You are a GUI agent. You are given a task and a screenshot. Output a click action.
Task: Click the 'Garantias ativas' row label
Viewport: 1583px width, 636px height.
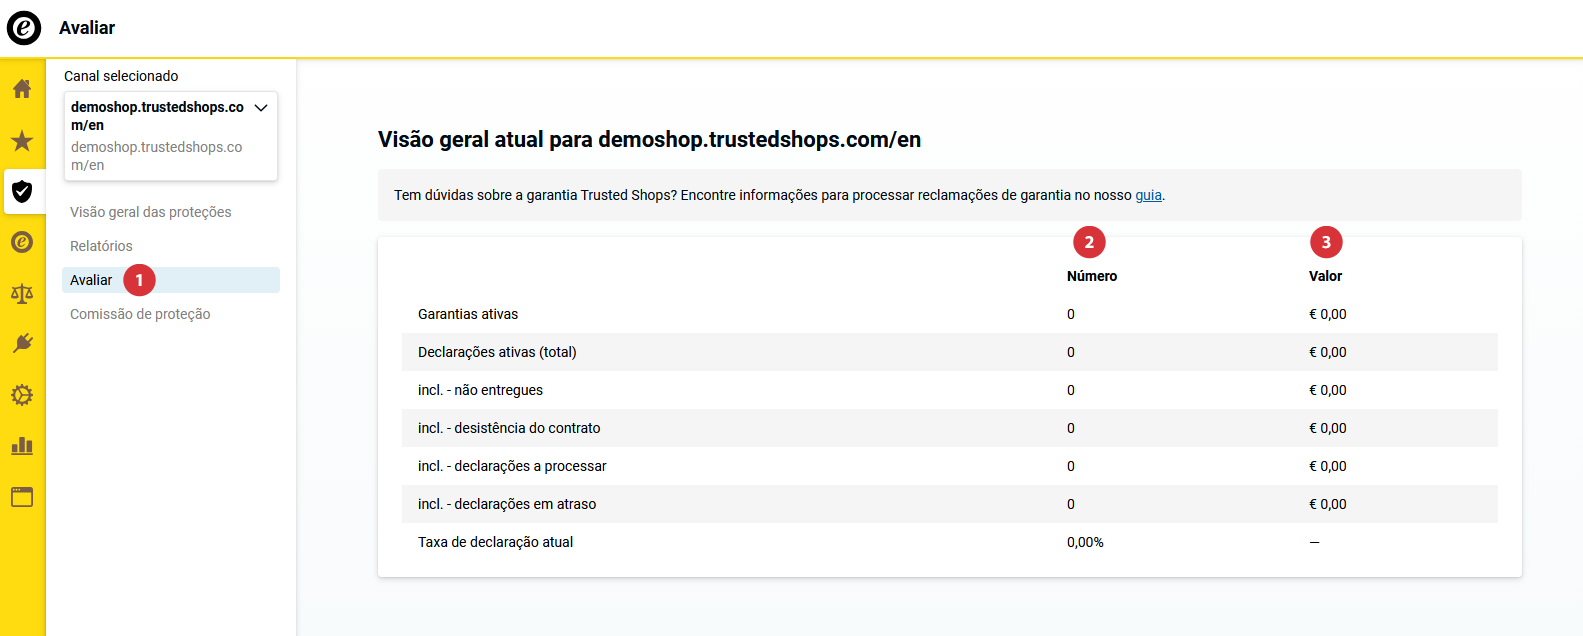click(x=468, y=314)
